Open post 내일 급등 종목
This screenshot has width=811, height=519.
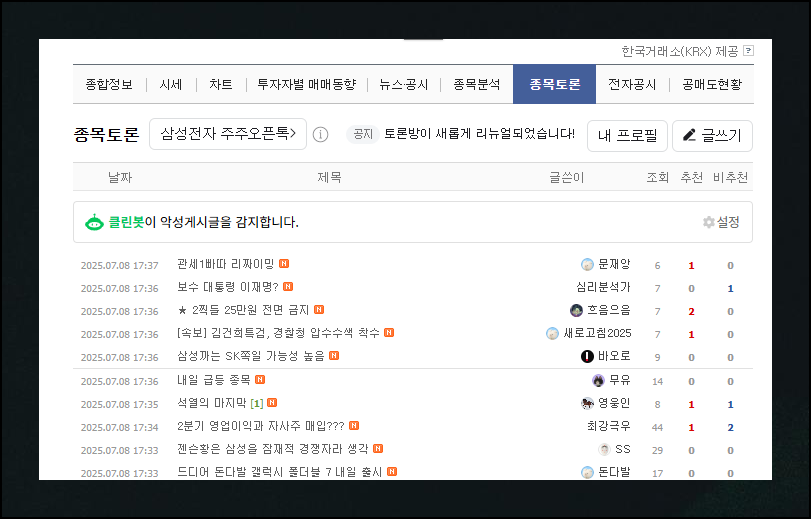[214, 380]
